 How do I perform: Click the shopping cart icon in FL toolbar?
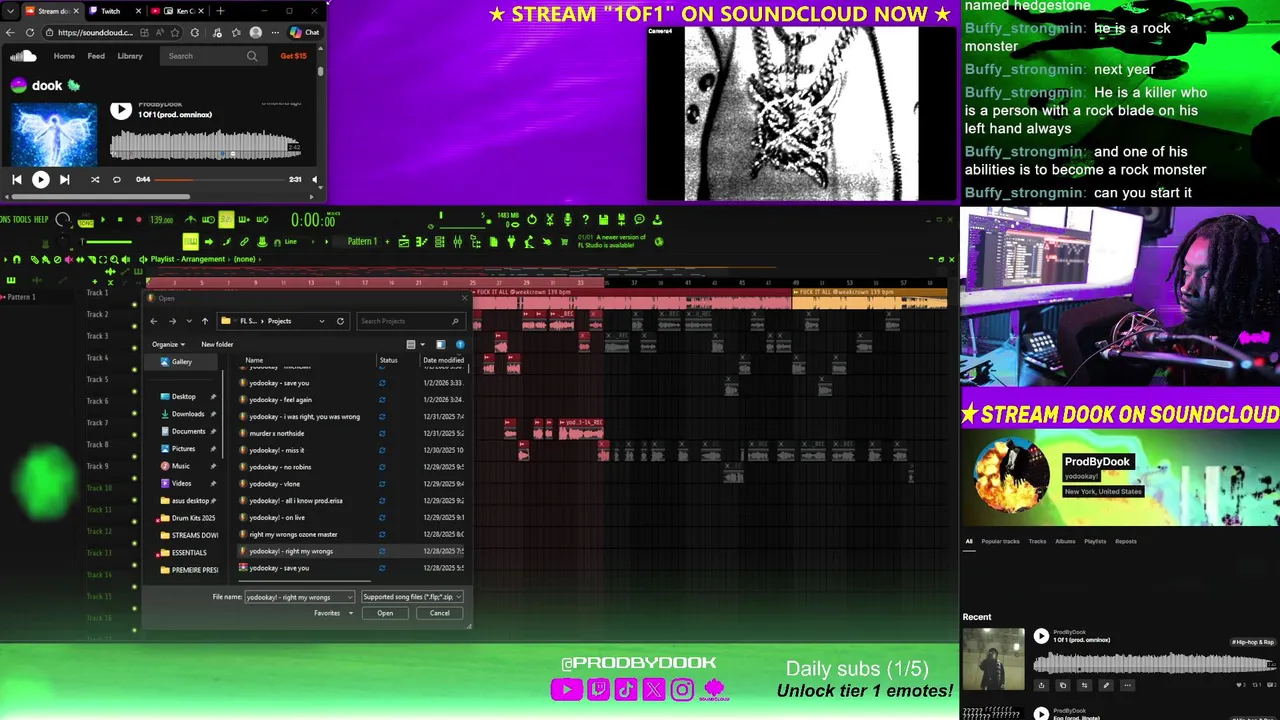tap(564, 241)
